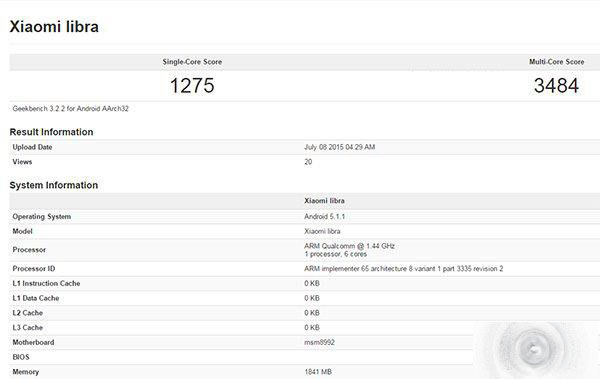The image size is (600, 379).
Task: Click the 'Views' row label
Action: tap(22, 162)
